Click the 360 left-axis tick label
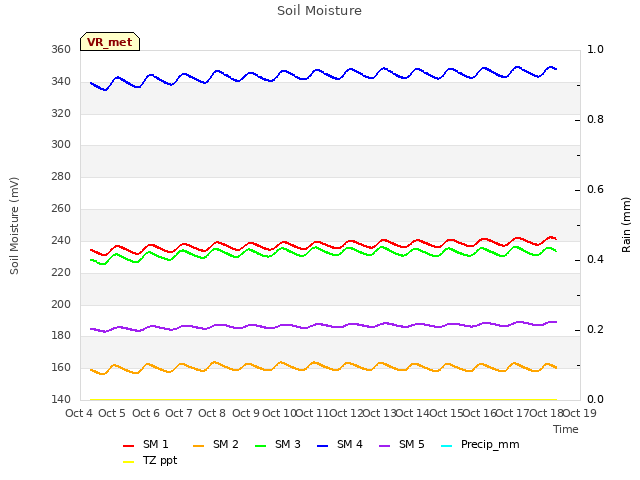 click(x=61, y=49)
